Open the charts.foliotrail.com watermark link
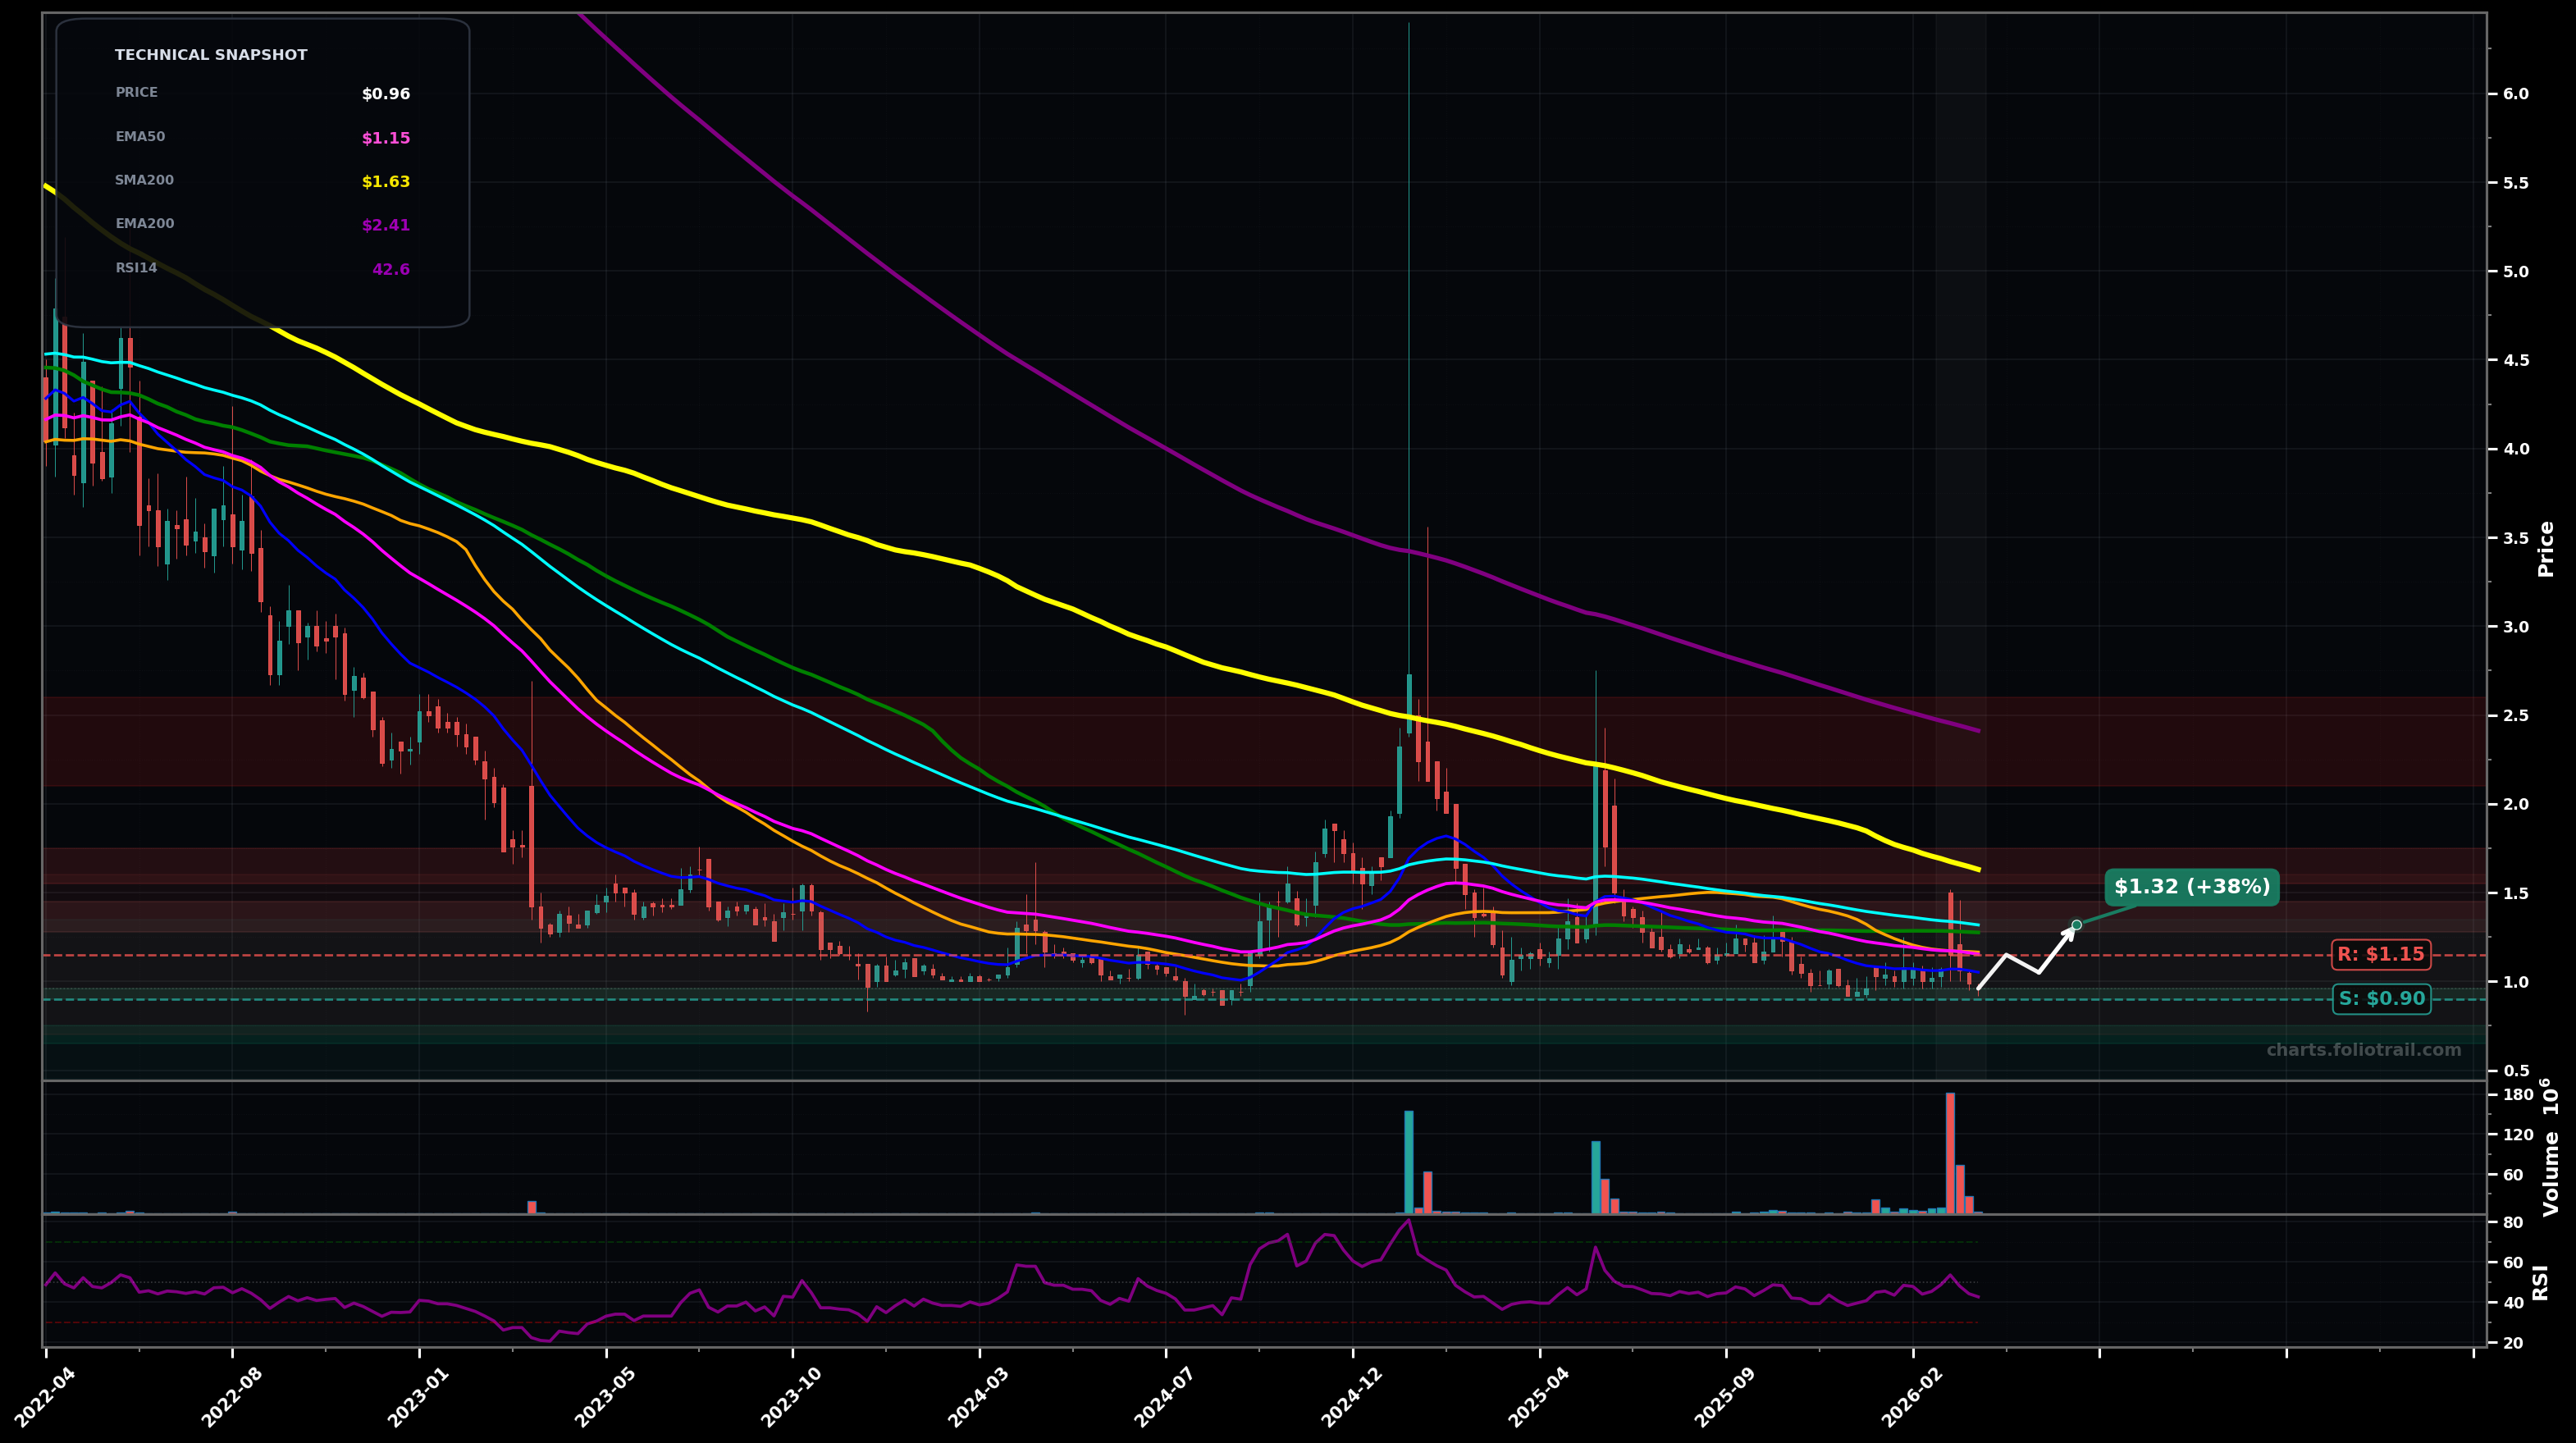Screen dimensions: 2576x1443 click(2363, 1050)
